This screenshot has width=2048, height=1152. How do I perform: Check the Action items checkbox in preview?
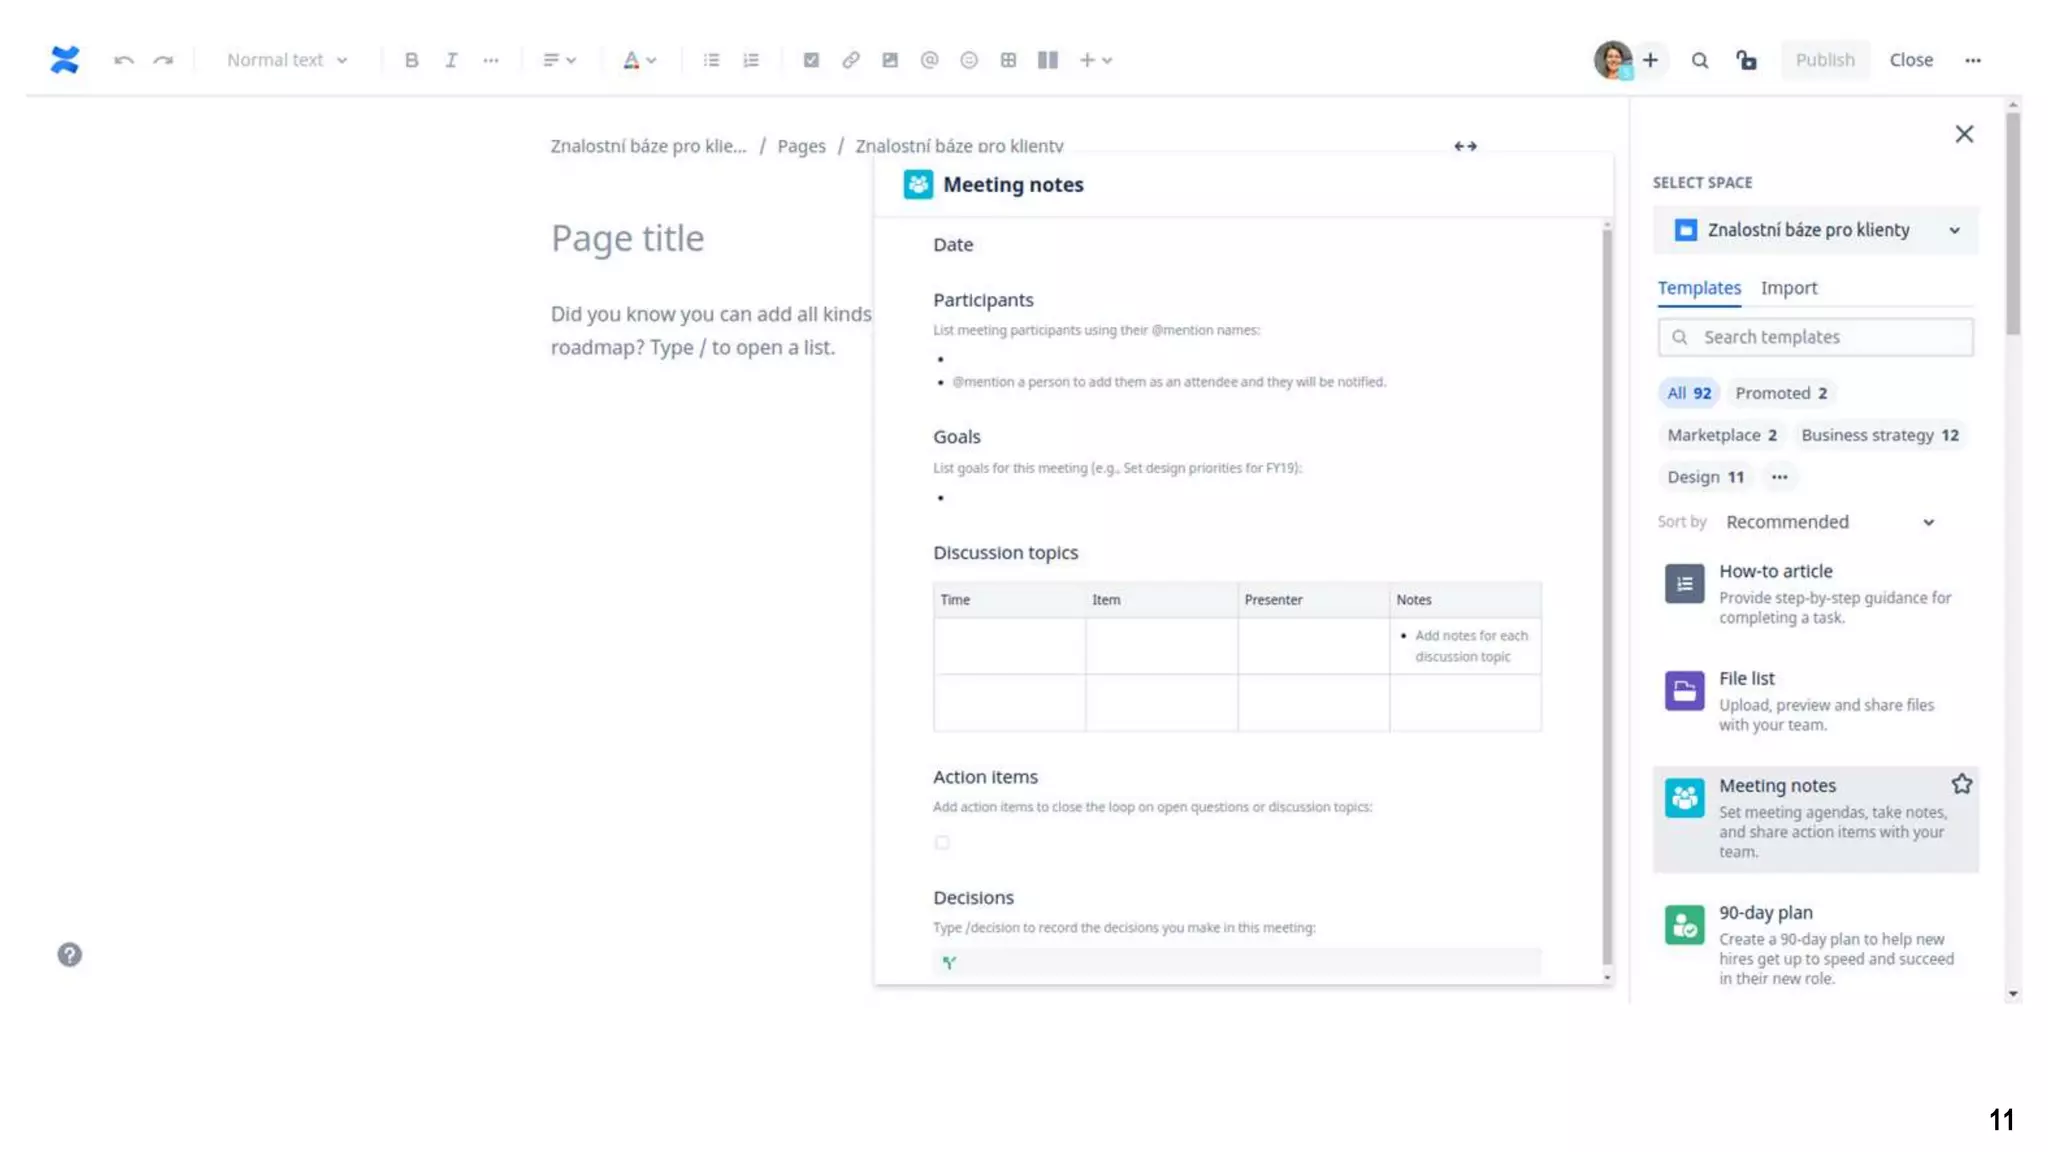click(942, 842)
